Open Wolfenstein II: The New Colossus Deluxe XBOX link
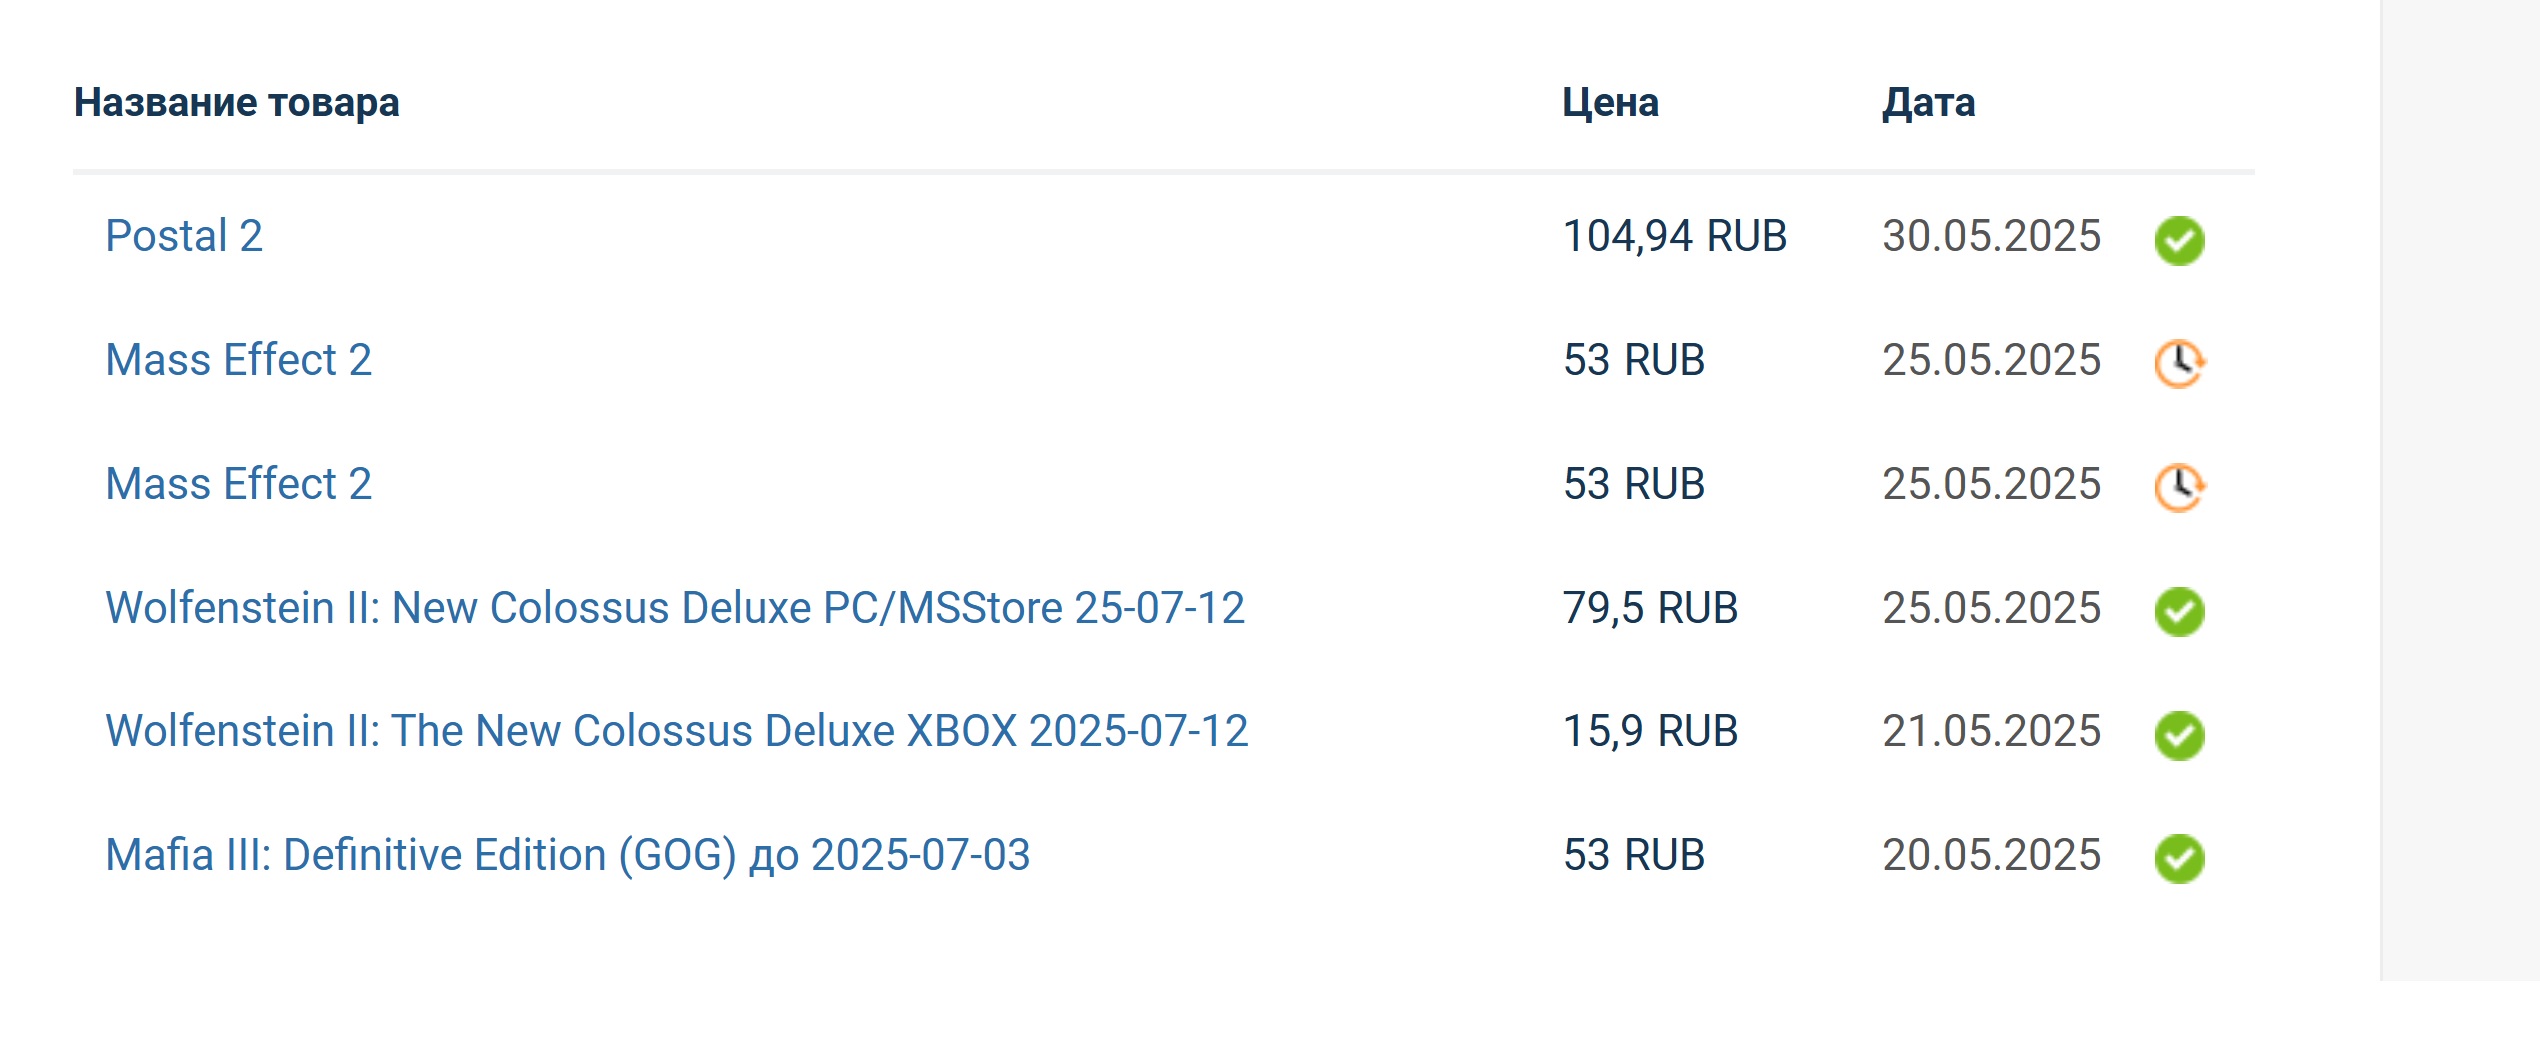This screenshot has width=2540, height=1057. pos(677,731)
